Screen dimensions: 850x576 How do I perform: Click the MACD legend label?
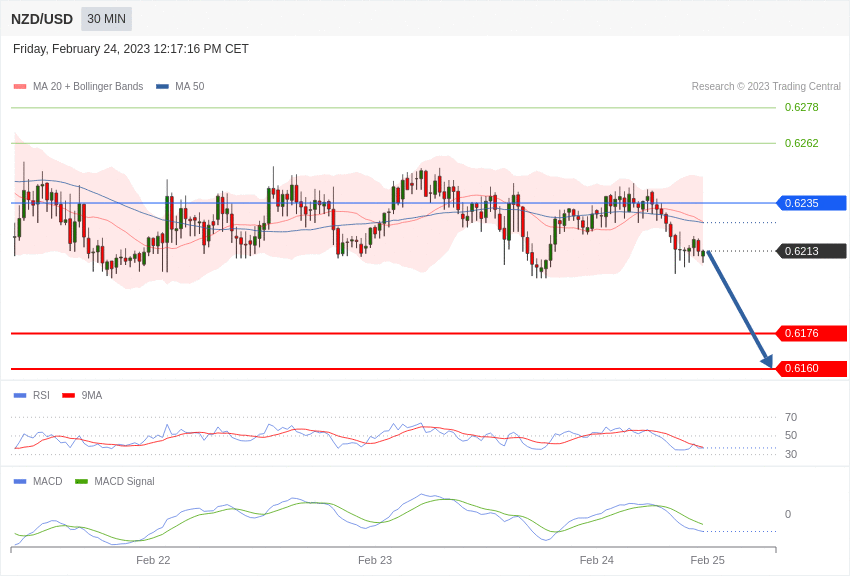pyautogui.click(x=48, y=481)
